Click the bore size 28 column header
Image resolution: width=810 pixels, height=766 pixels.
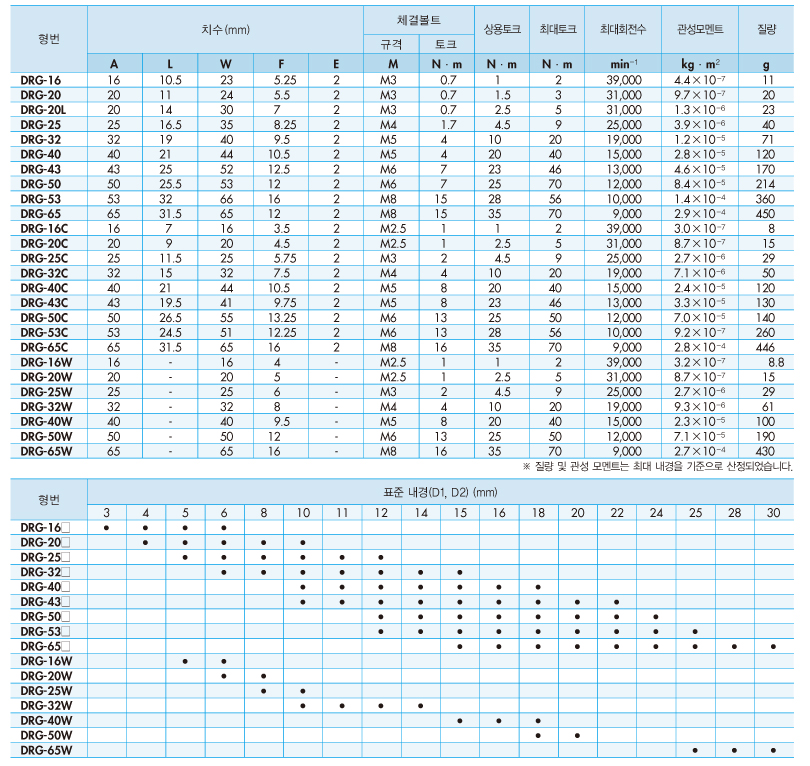coord(734,513)
